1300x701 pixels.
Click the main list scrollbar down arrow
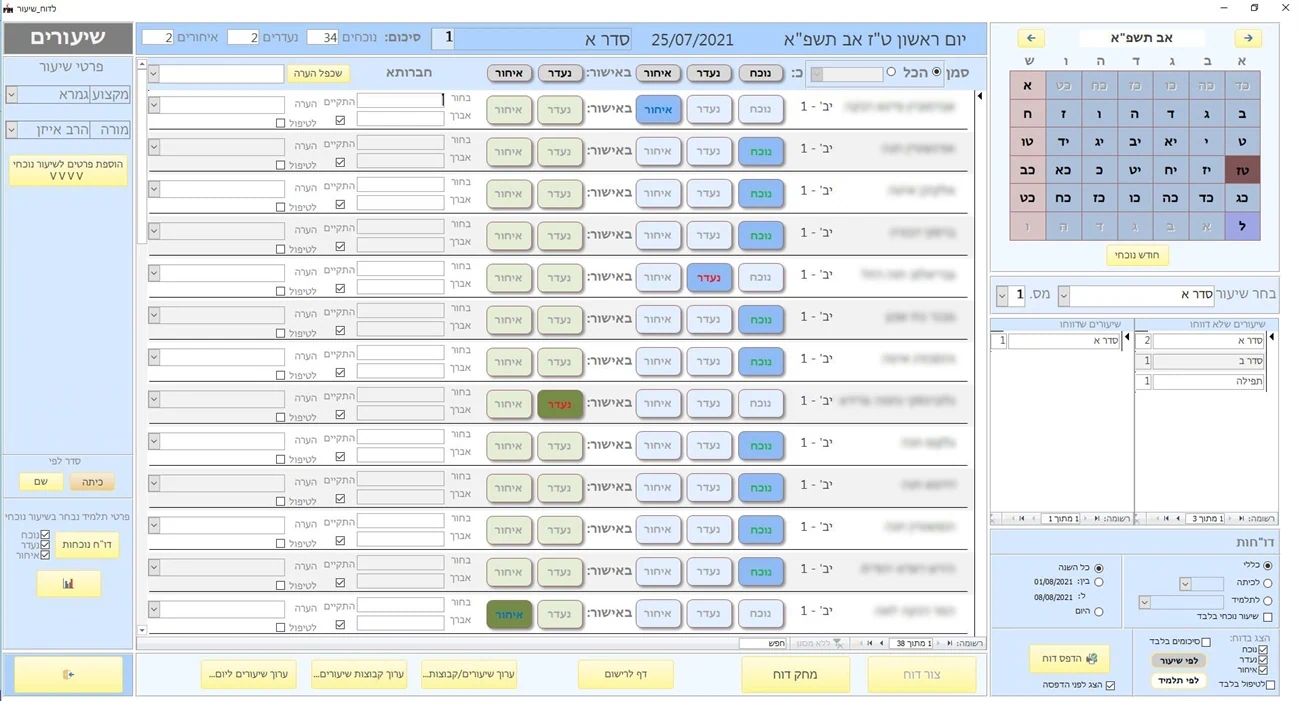pyautogui.click(x=142, y=630)
